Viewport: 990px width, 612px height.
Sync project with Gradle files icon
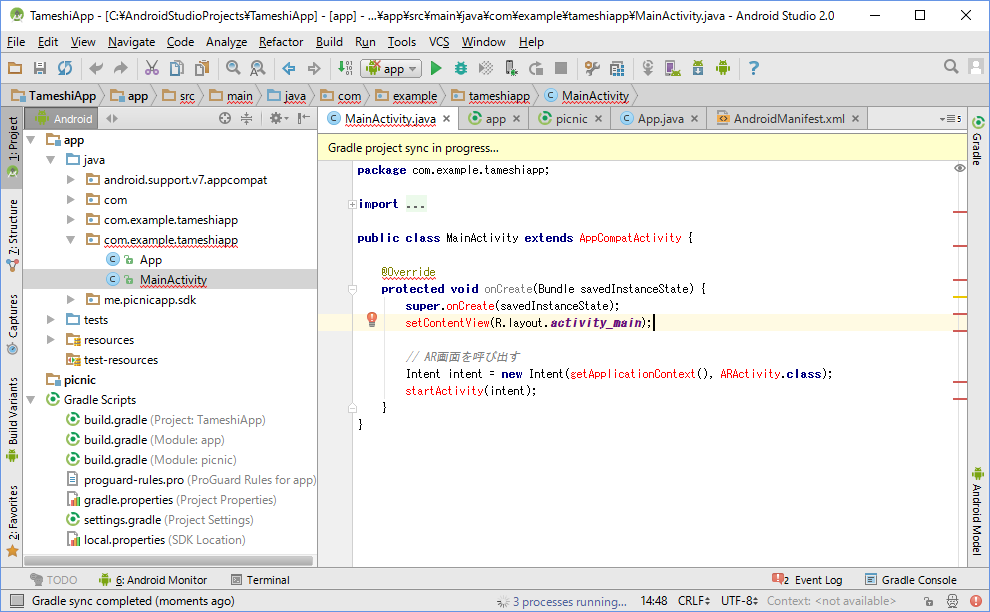click(x=648, y=68)
